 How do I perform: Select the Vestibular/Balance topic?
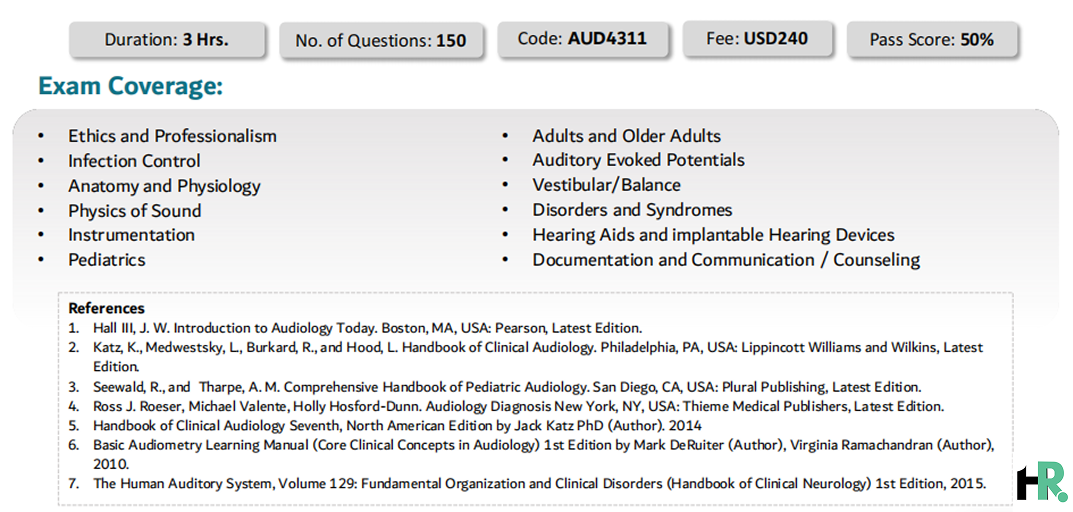606,185
